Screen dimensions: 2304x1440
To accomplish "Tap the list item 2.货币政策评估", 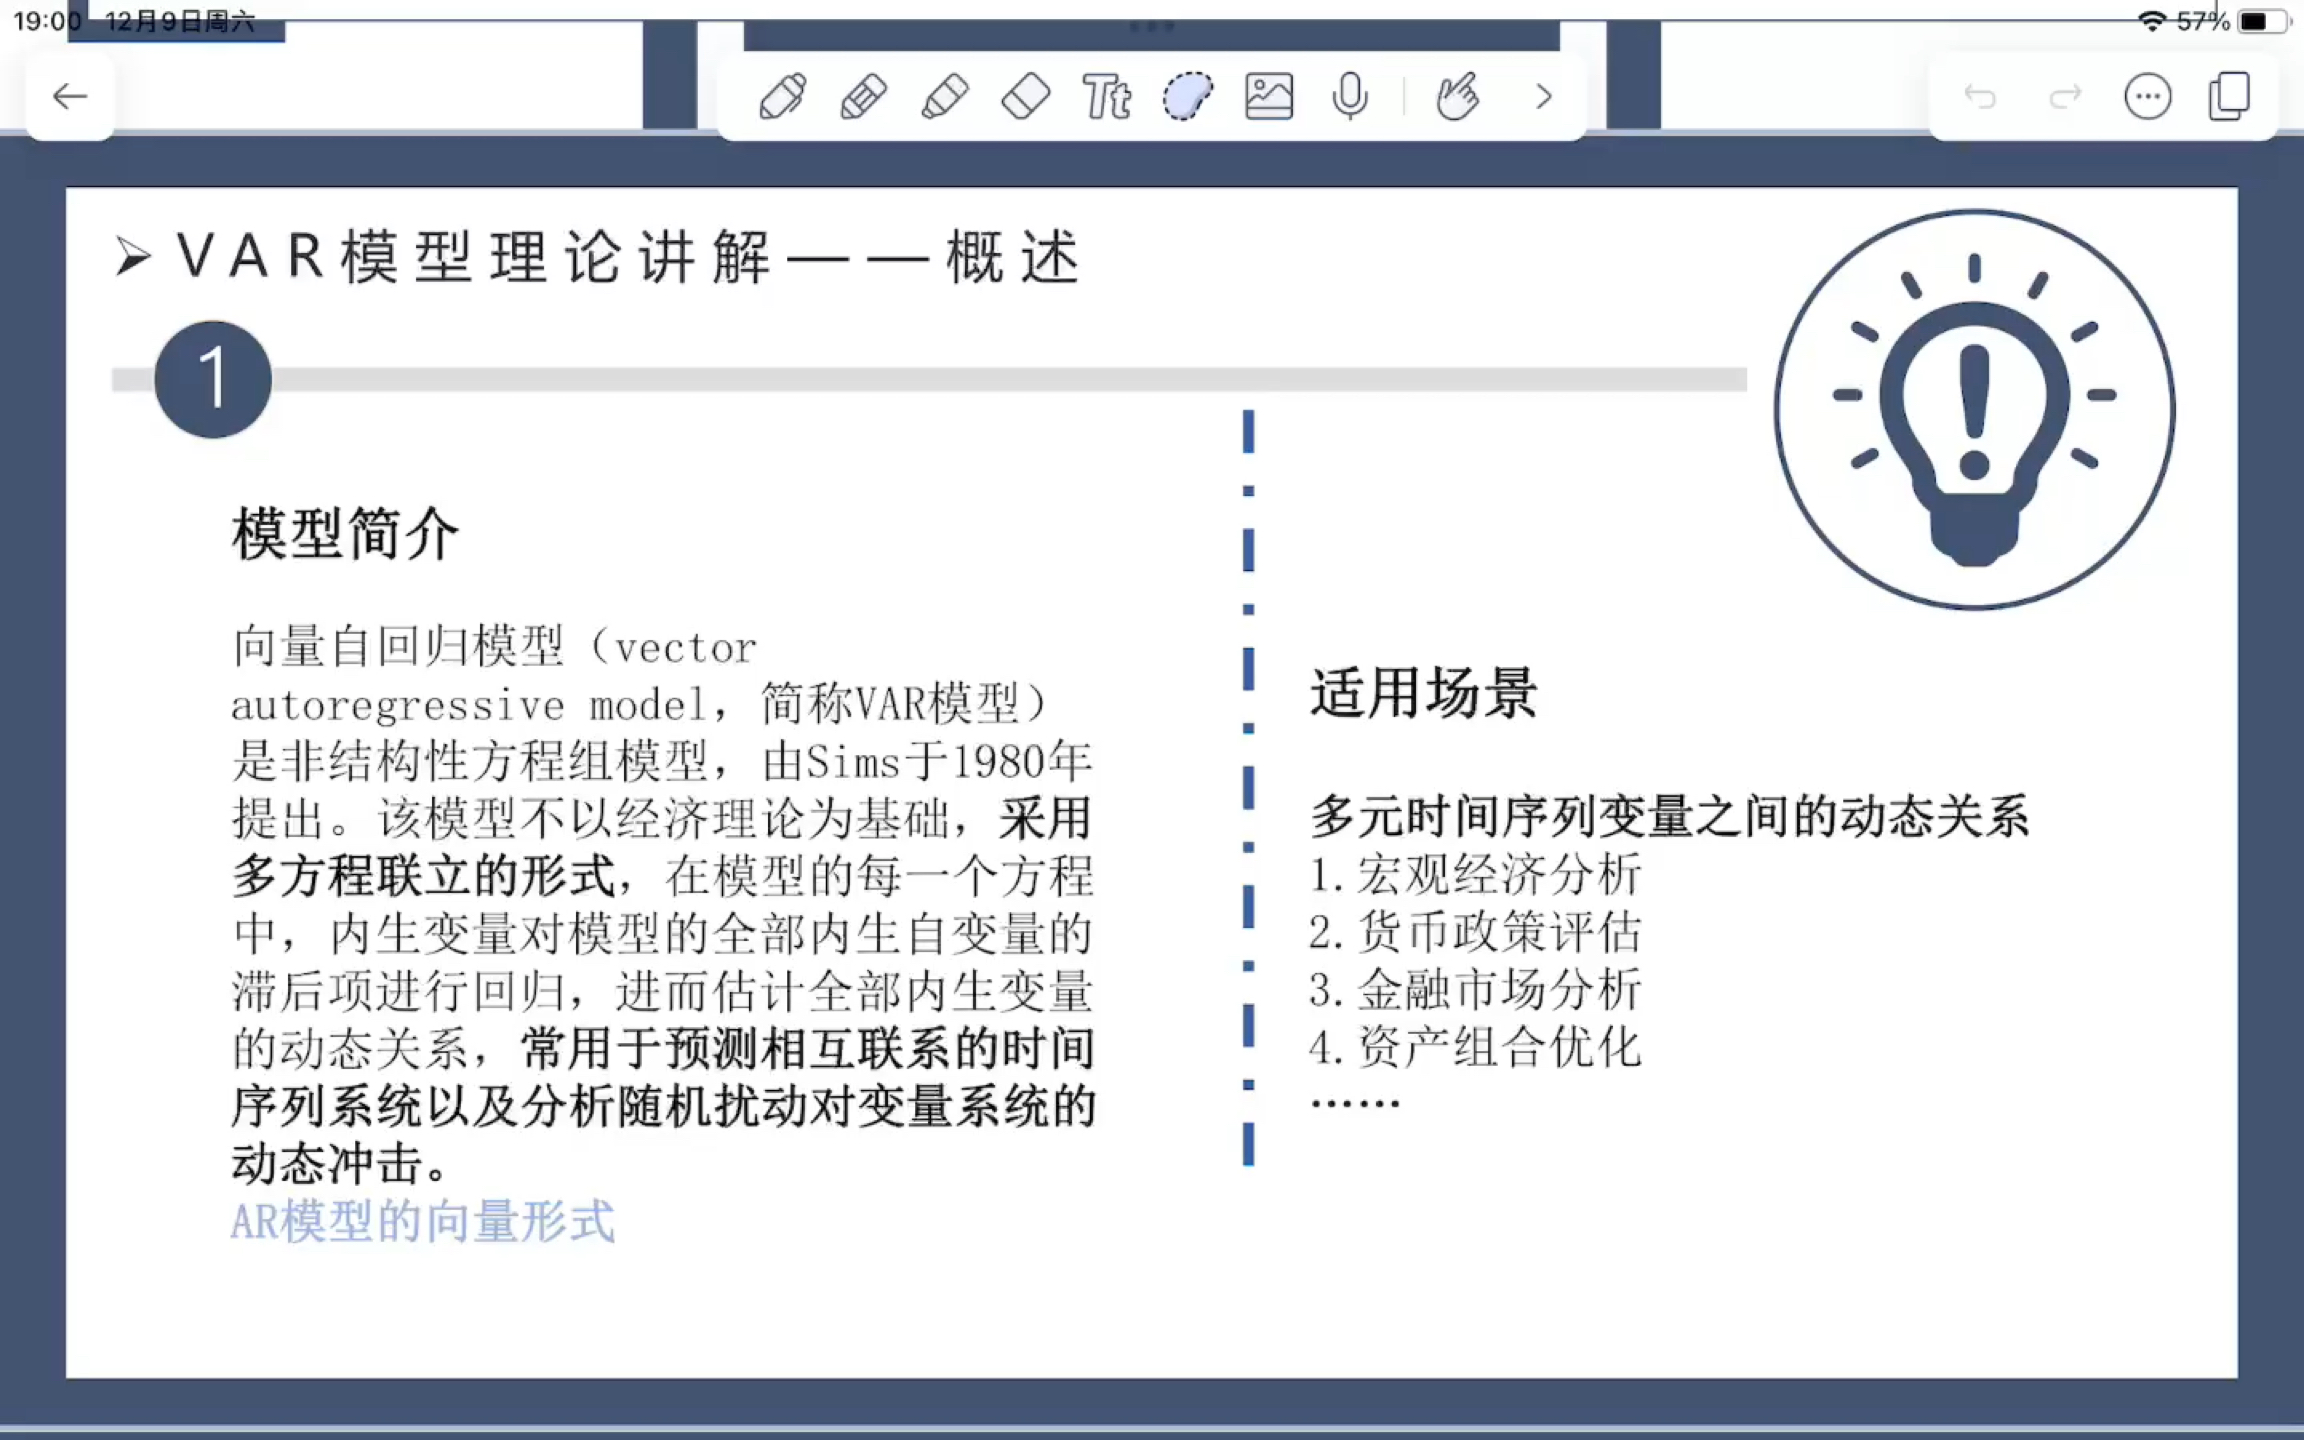I will pyautogui.click(x=1475, y=932).
